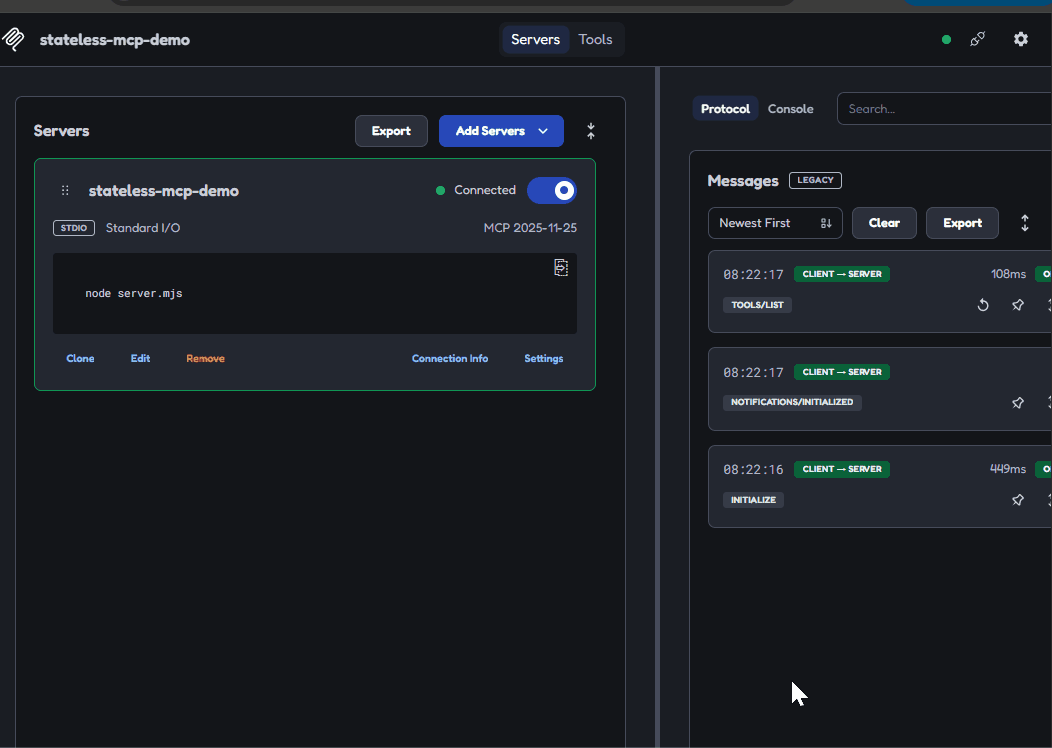The image size is (1052, 748).
Task: Toggle the stateless-mcp-demo server connection switch
Action: coord(551,191)
